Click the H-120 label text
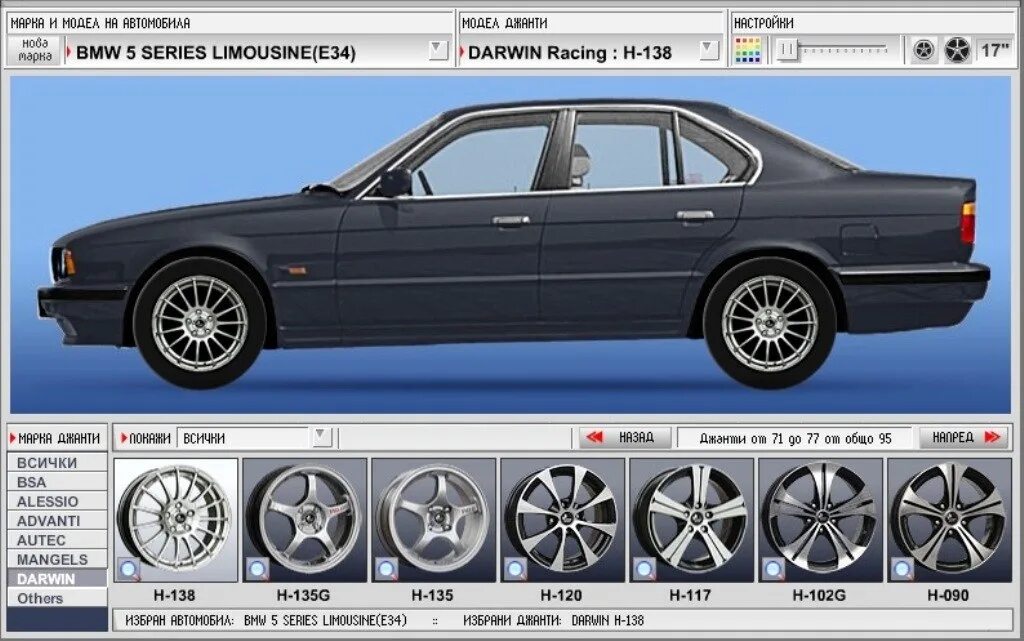The image size is (1024, 641). (x=561, y=595)
